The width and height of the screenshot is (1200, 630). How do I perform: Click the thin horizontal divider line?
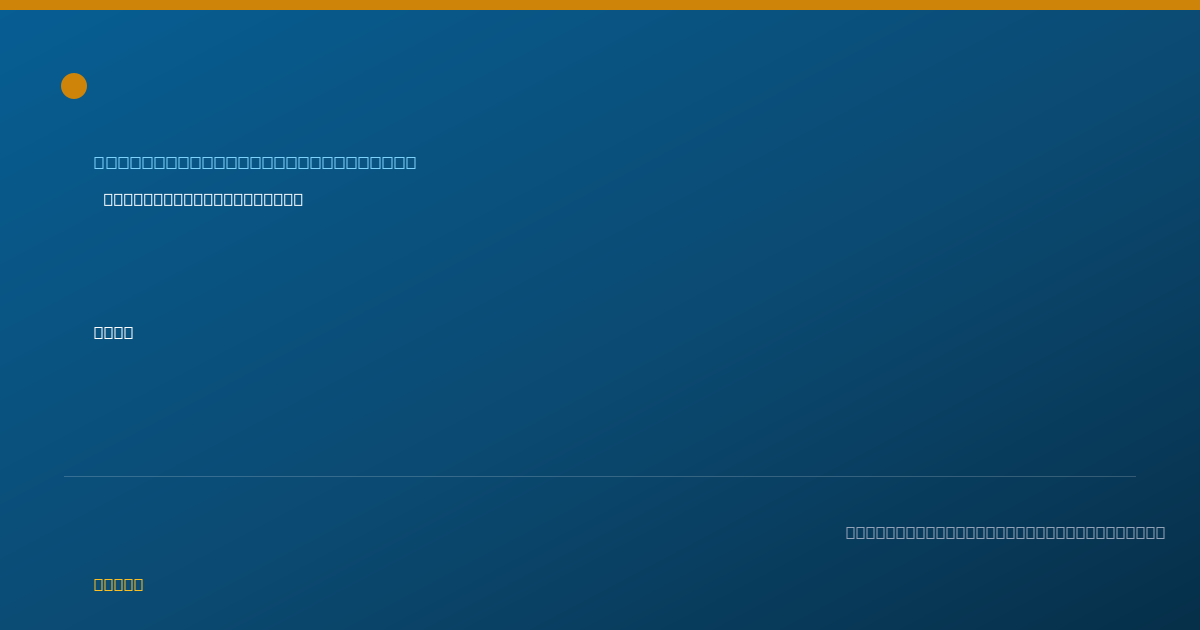coord(600,476)
